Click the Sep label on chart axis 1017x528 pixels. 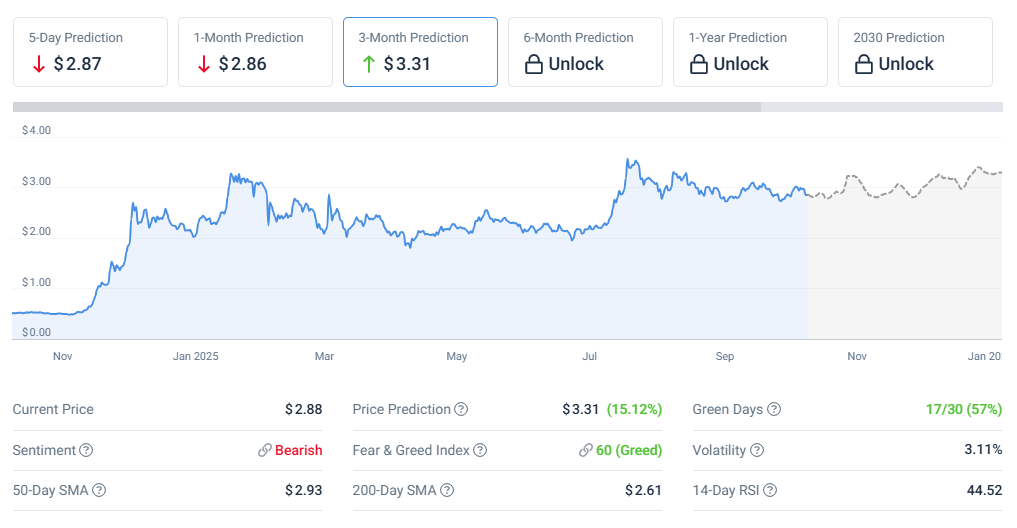pyautogui.click(x=725, y=356)
